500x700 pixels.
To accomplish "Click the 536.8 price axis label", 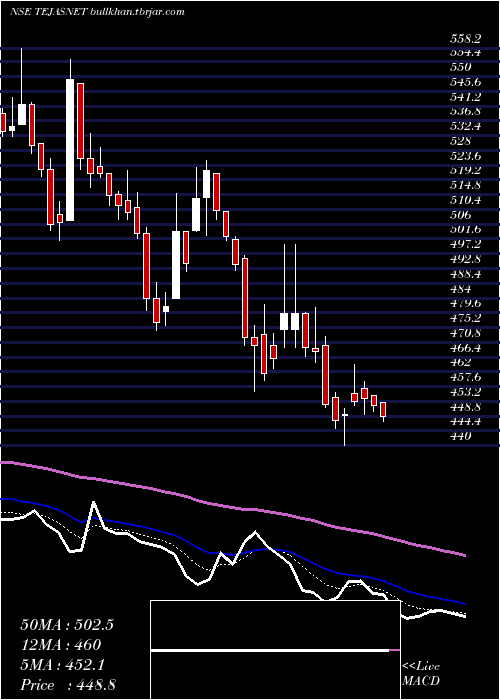I will (x=465, y=111).
